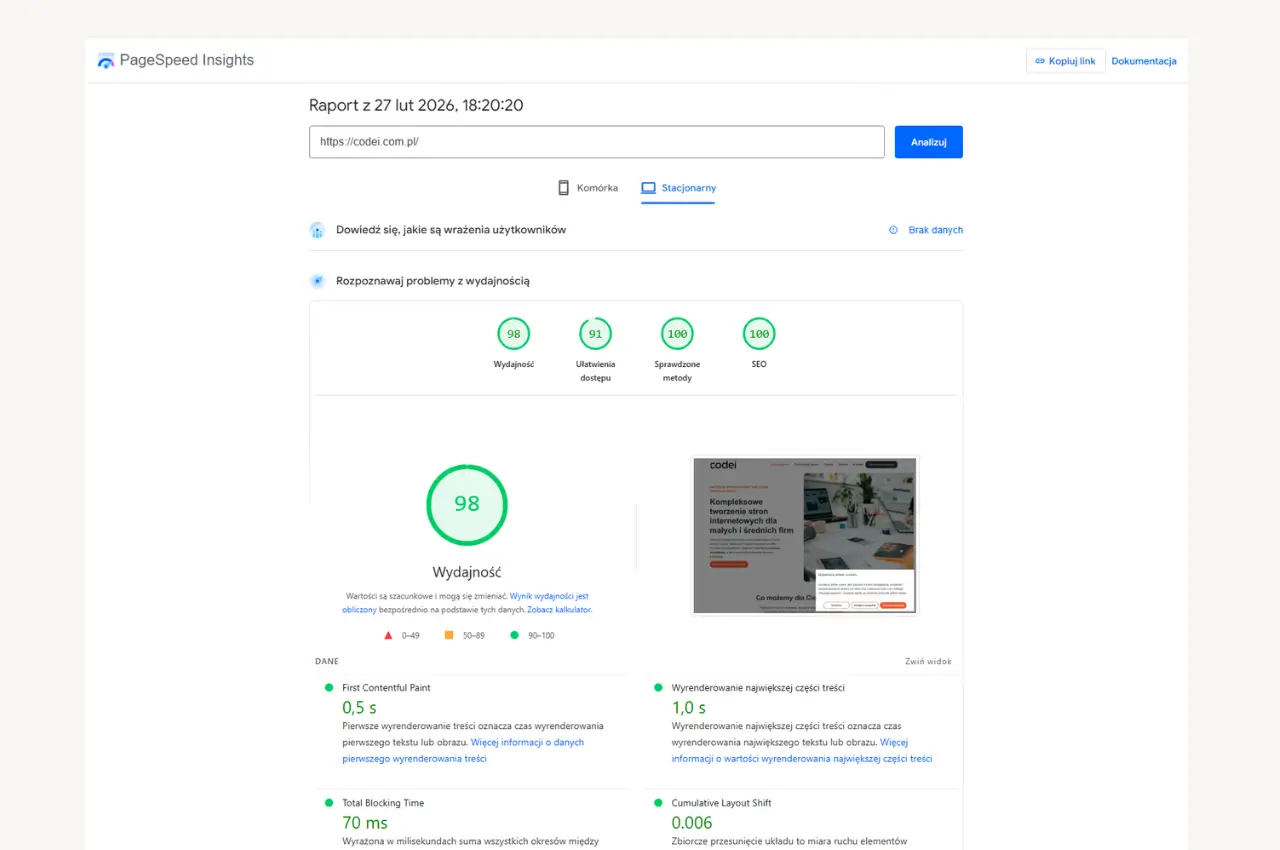Open Więcej informacji o danych pierwszego wyrenderowania link
1280x850 pixels.
coord(463,750)
